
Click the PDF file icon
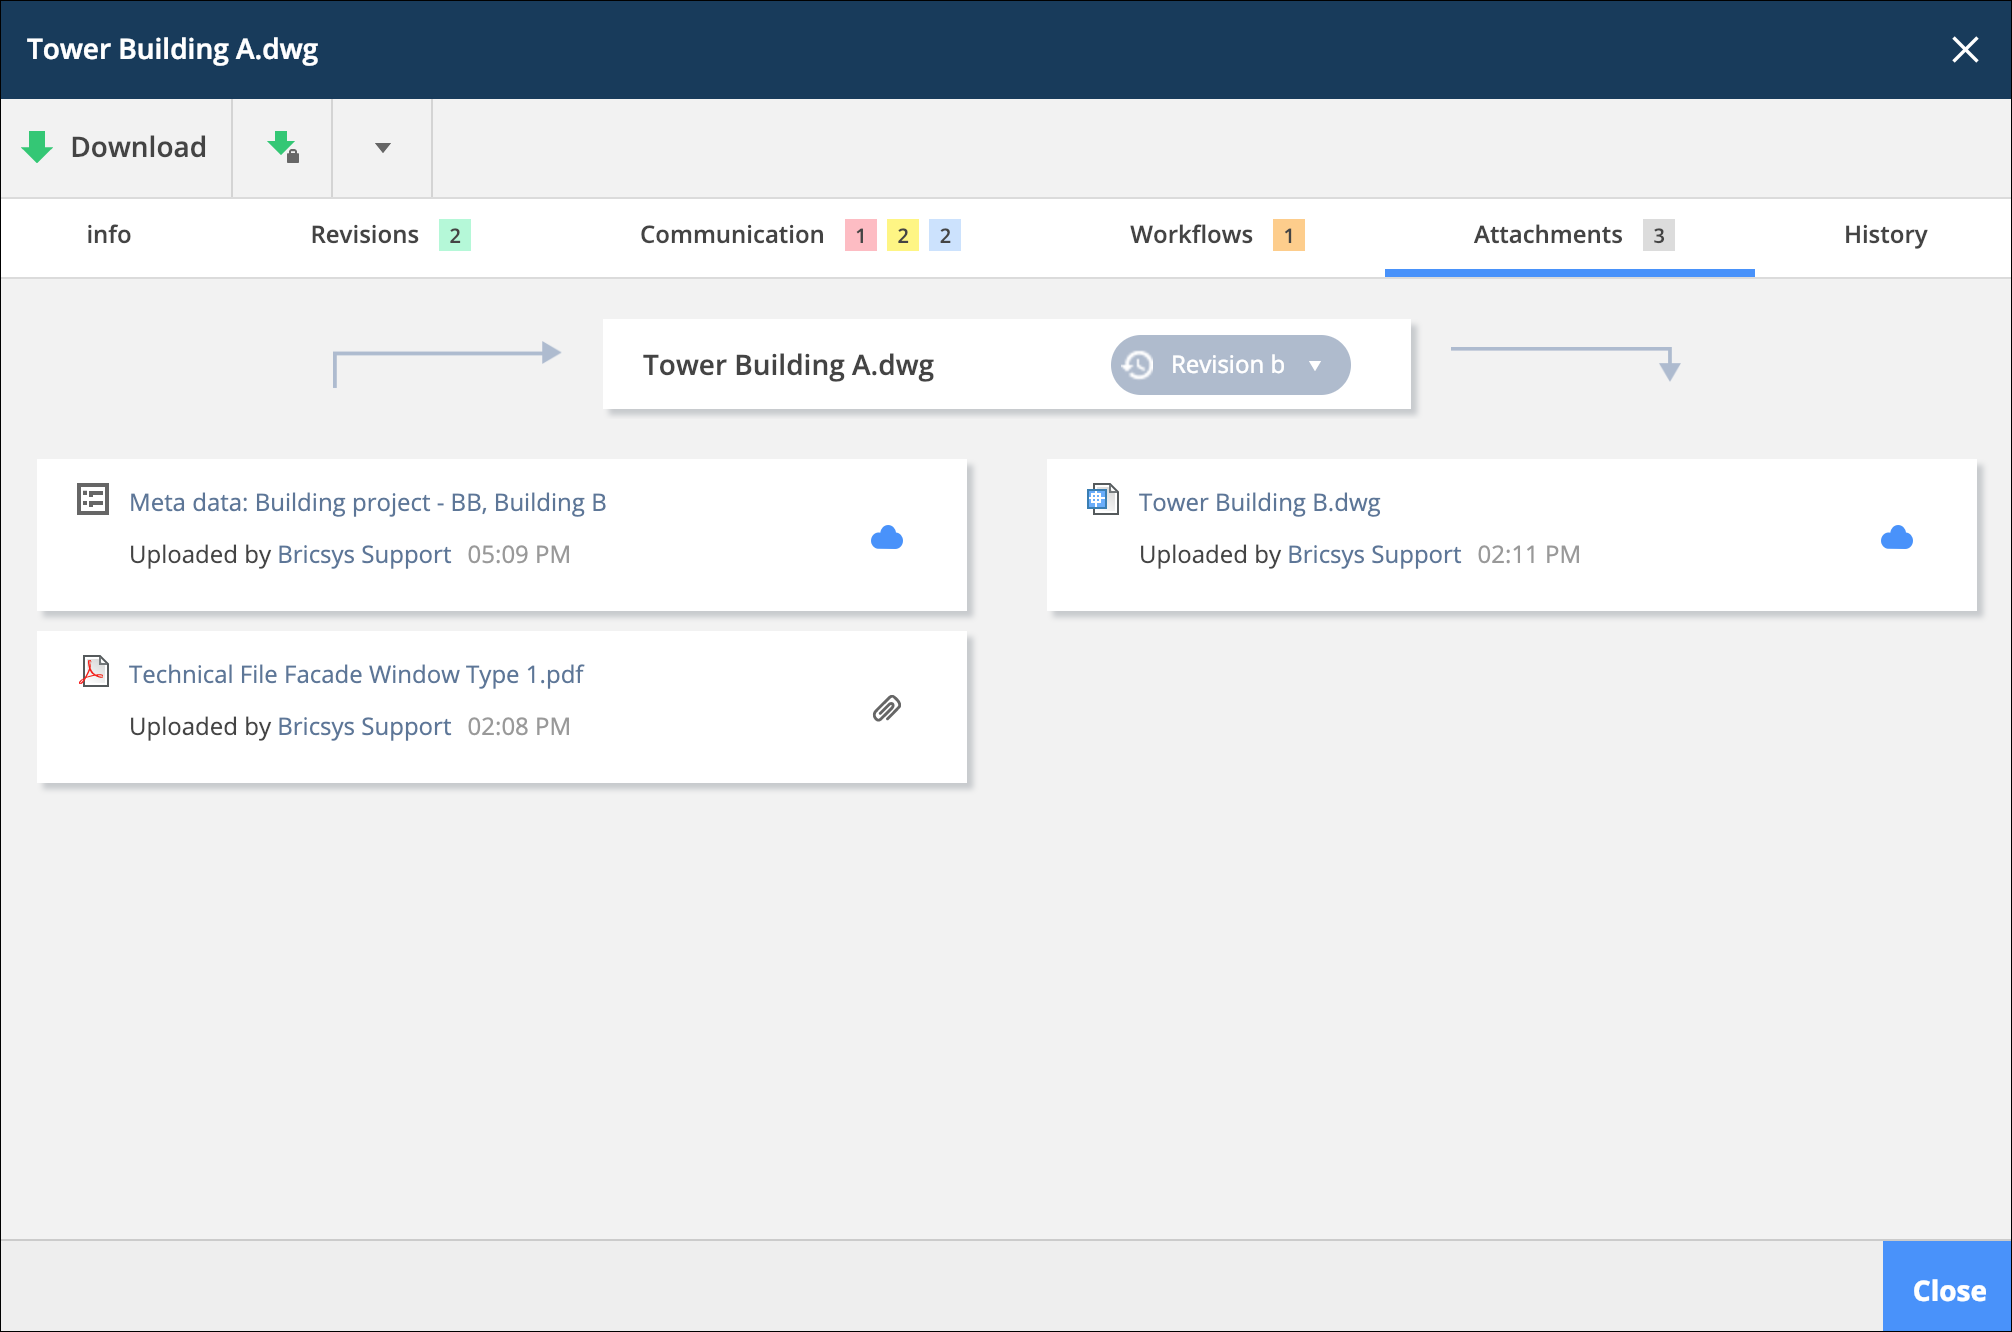94,671
